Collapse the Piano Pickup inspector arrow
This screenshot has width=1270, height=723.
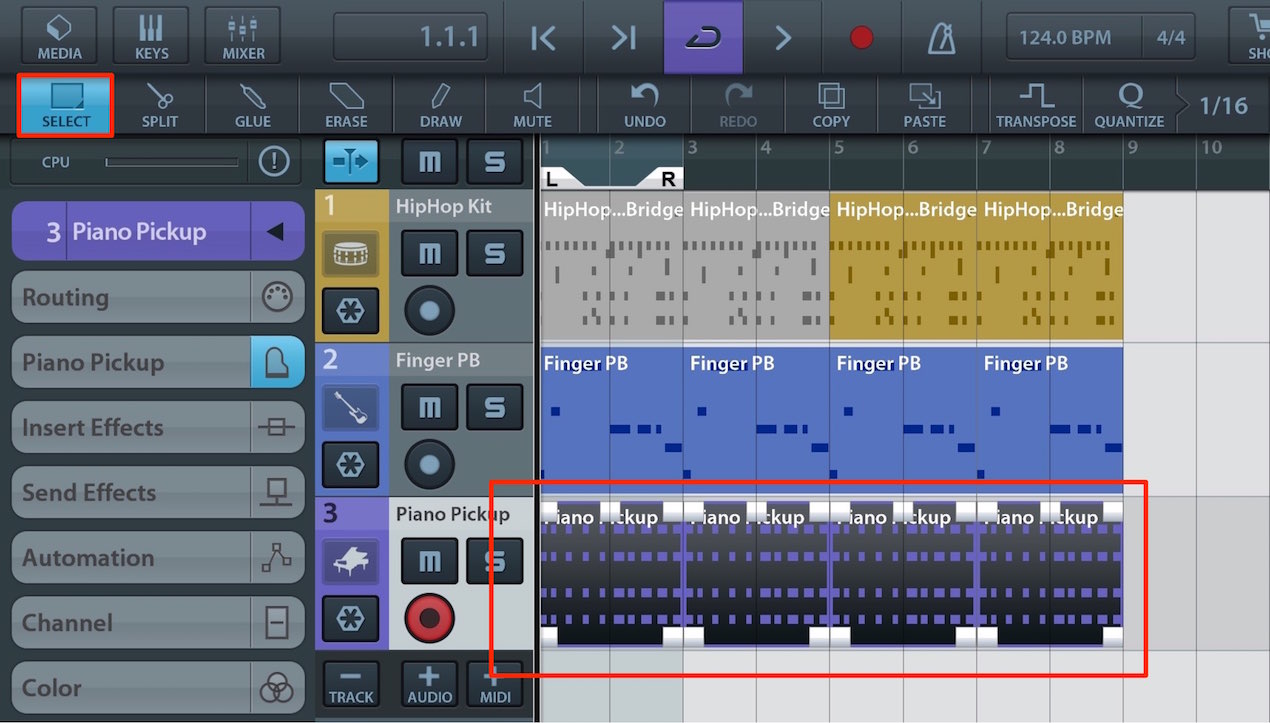pos(276,231)
